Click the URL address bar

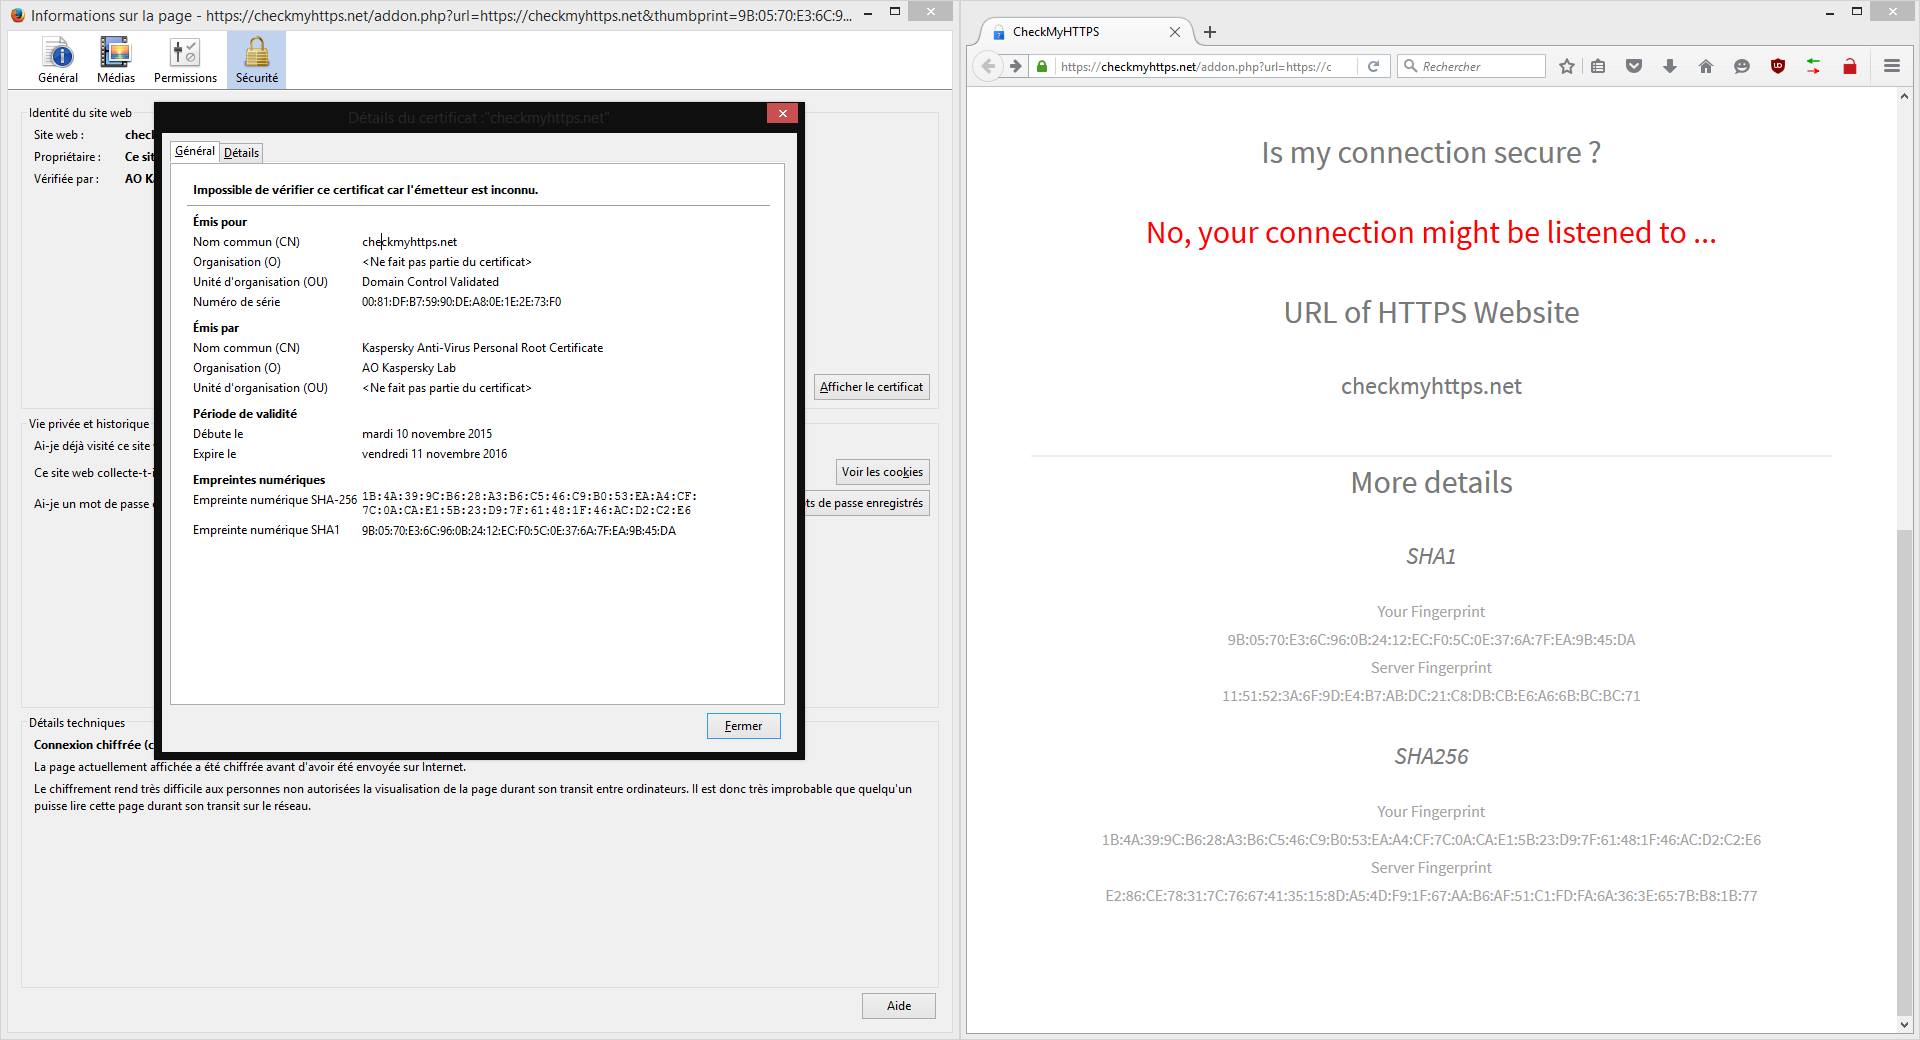(x=1196, y=66)
